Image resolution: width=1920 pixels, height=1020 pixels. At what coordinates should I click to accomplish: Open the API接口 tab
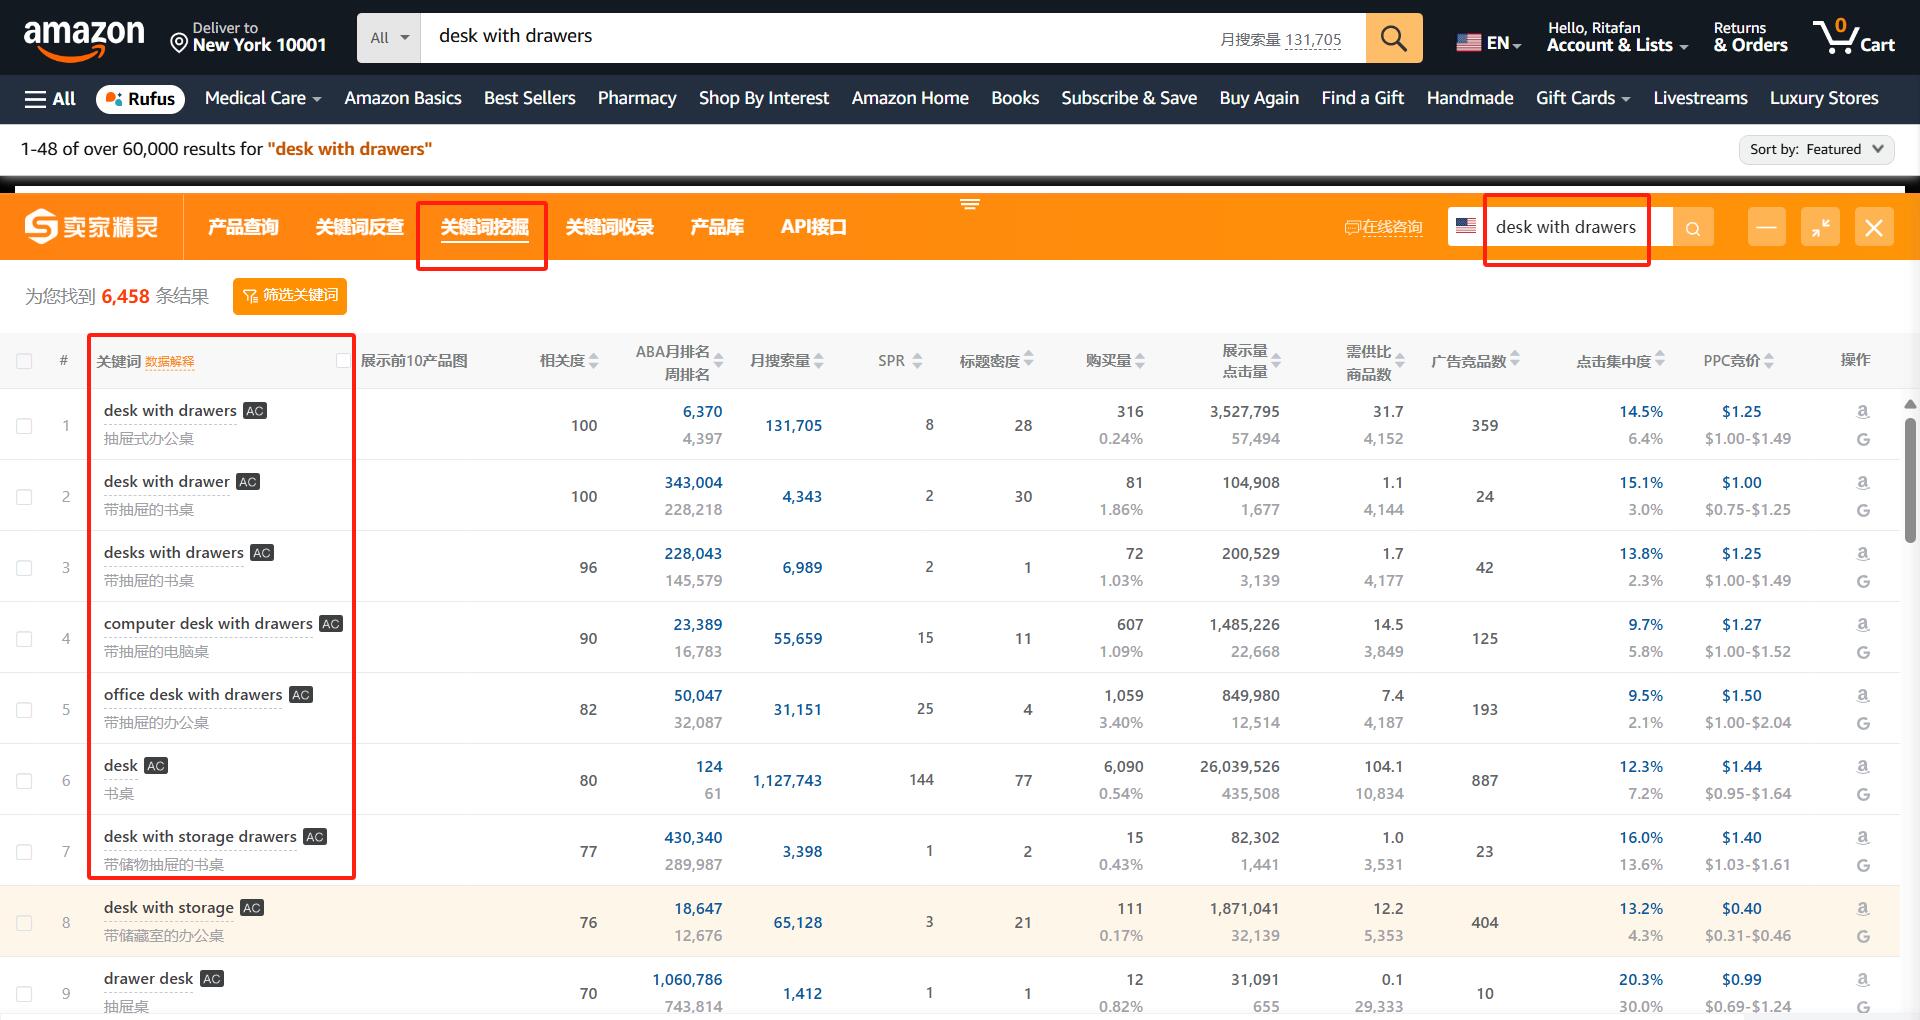[813, 227]
